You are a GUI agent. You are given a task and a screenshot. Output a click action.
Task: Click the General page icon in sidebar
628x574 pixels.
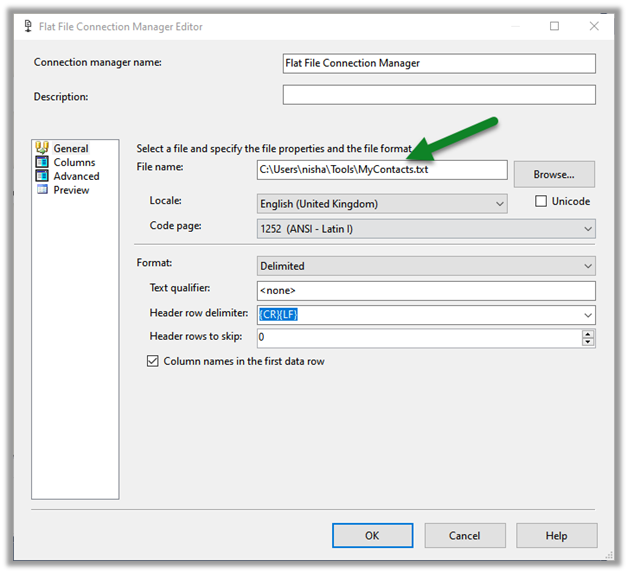click(42, 148)
